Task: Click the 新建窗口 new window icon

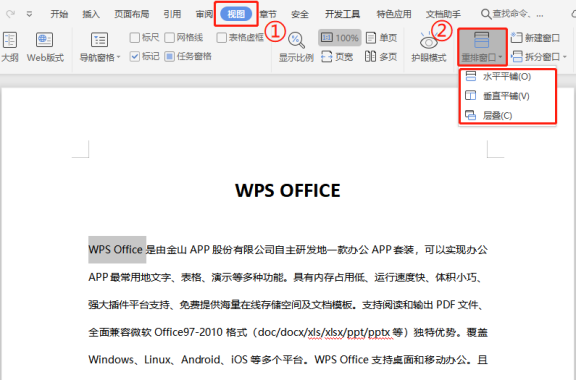Action: (516, 37)
